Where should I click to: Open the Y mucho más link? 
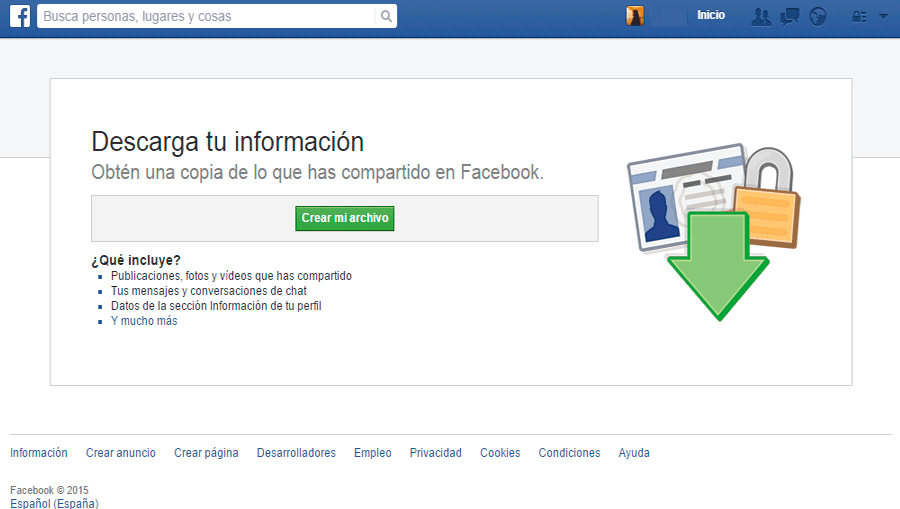tap(144, 321)
